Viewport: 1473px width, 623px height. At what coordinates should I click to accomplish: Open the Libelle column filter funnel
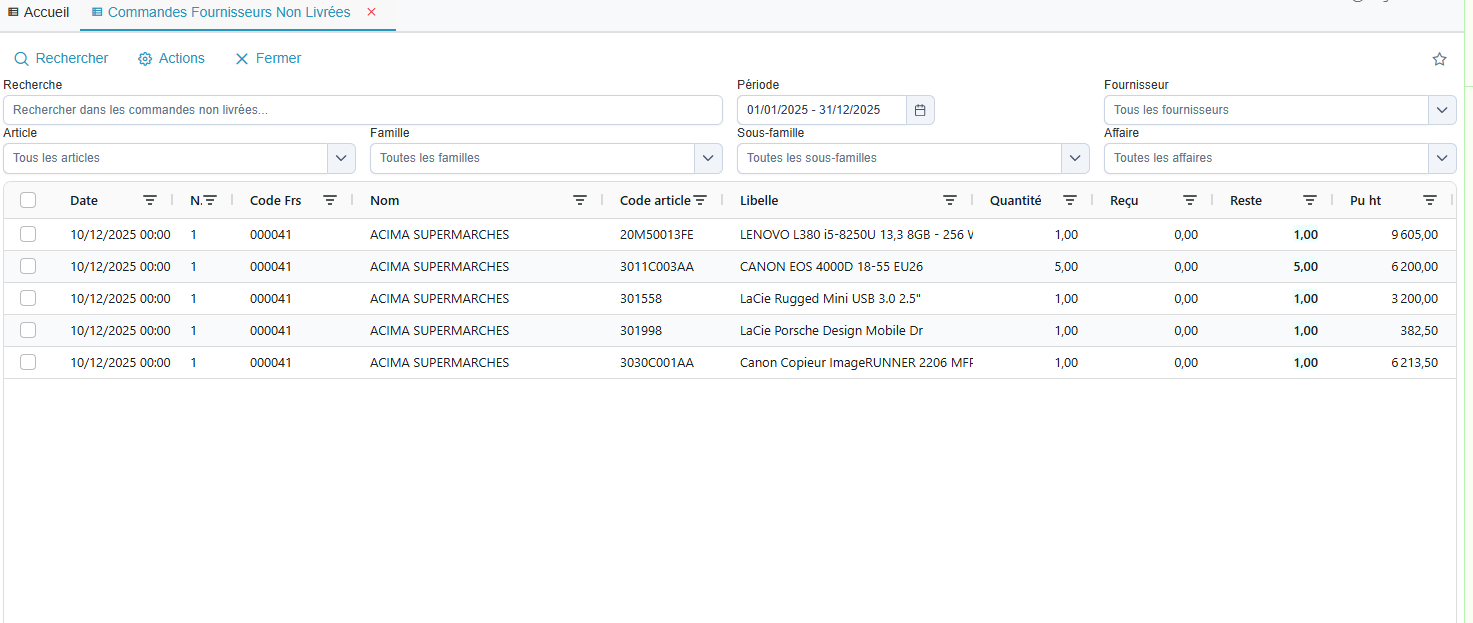(949, 200)
